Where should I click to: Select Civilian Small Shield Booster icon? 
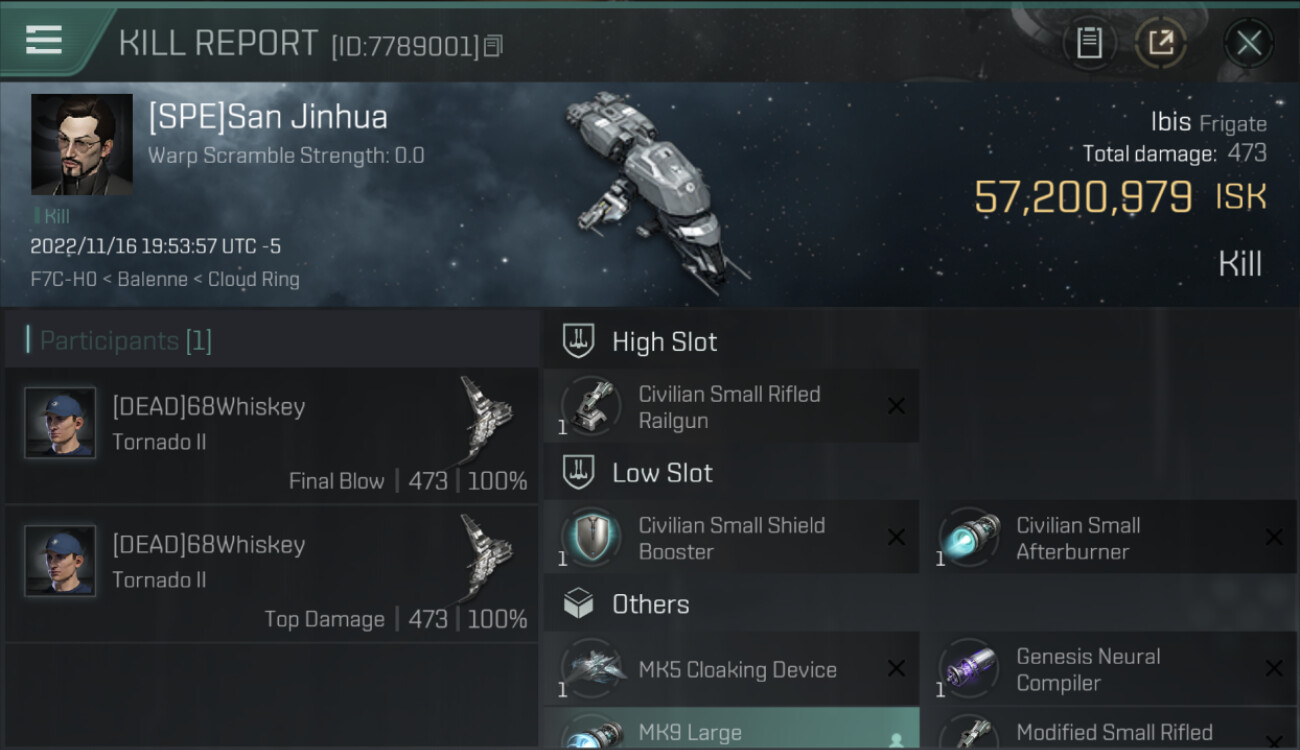tap(590, 537)
